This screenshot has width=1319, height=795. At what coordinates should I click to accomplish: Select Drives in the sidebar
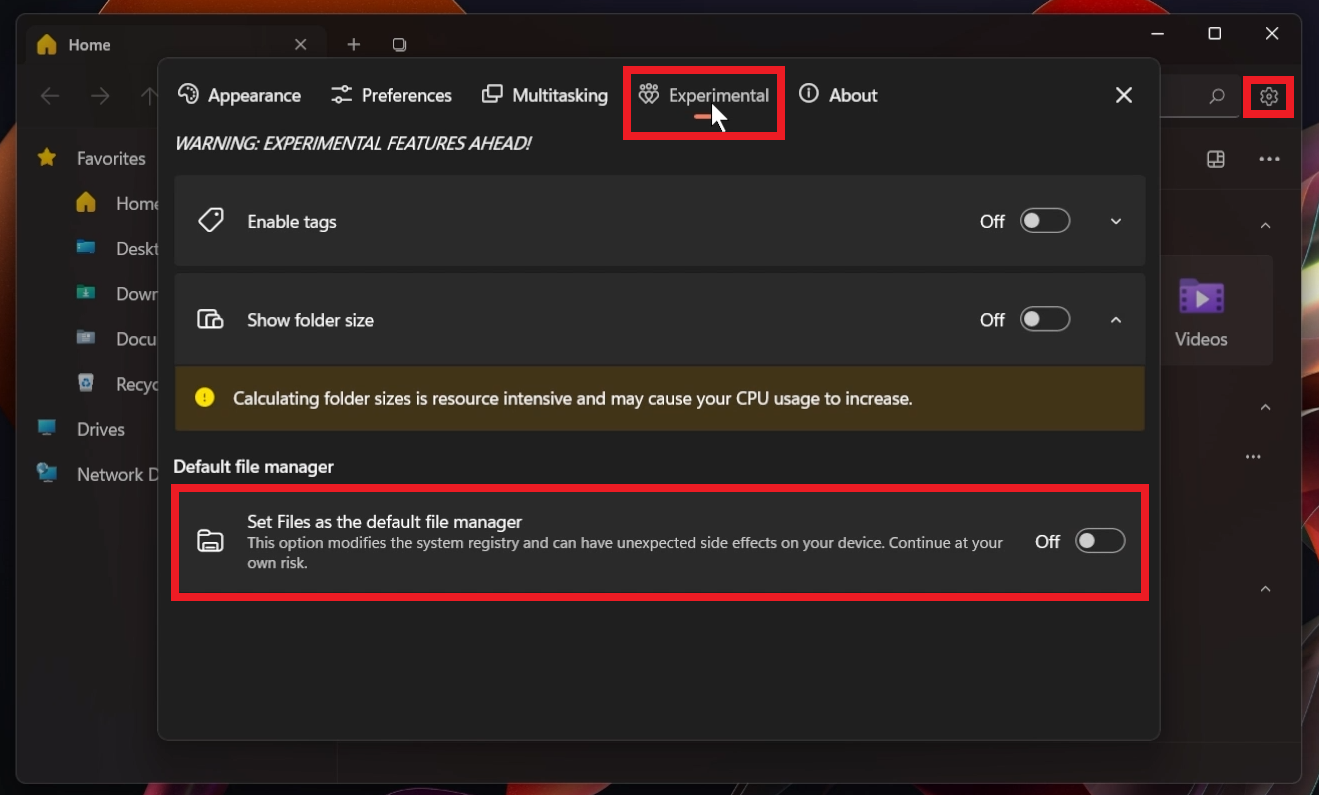[x=100, y=429]
